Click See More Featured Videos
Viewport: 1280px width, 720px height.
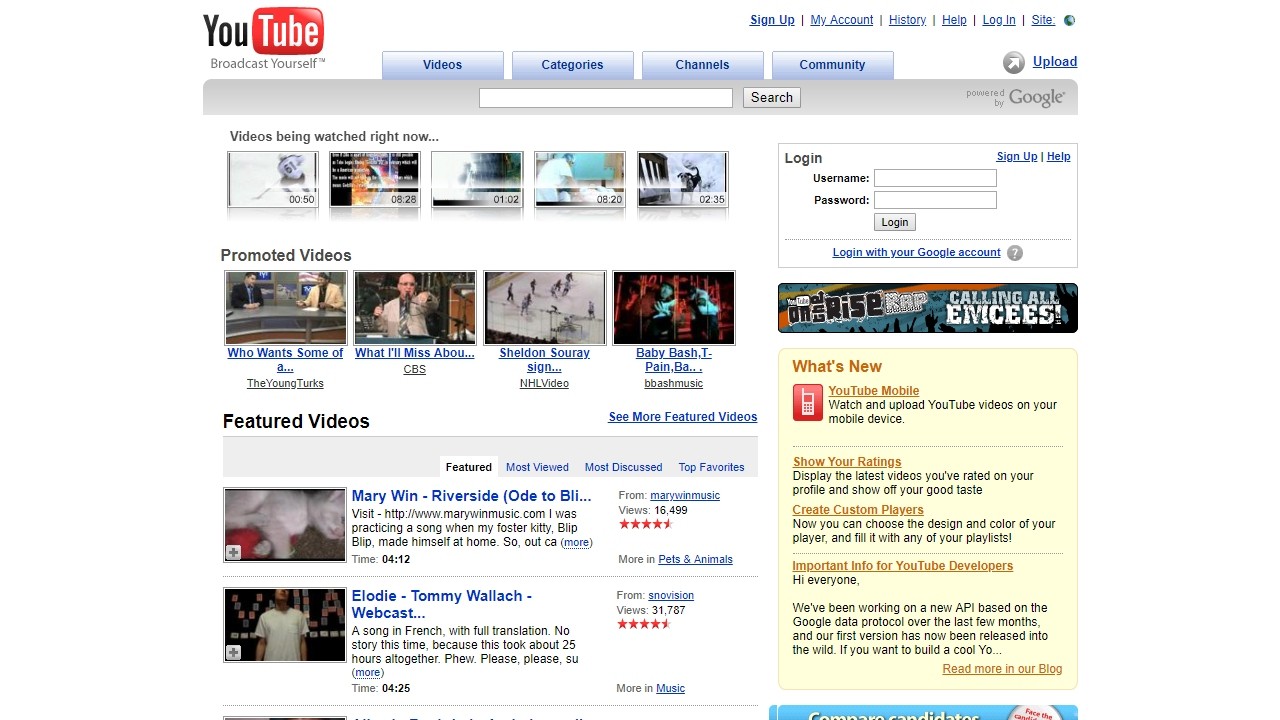click(x=683, y=417)
